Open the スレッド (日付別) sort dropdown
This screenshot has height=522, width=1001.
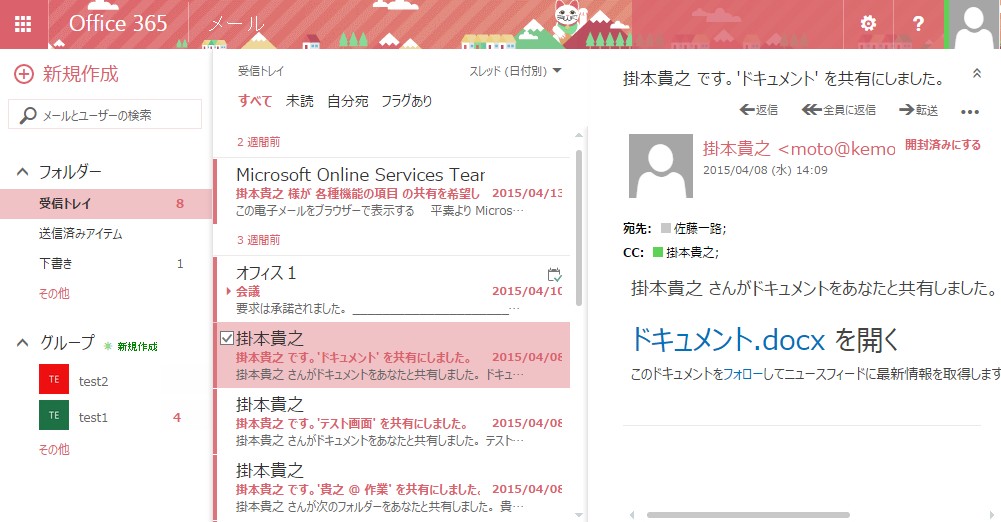[x=515, y=71]
